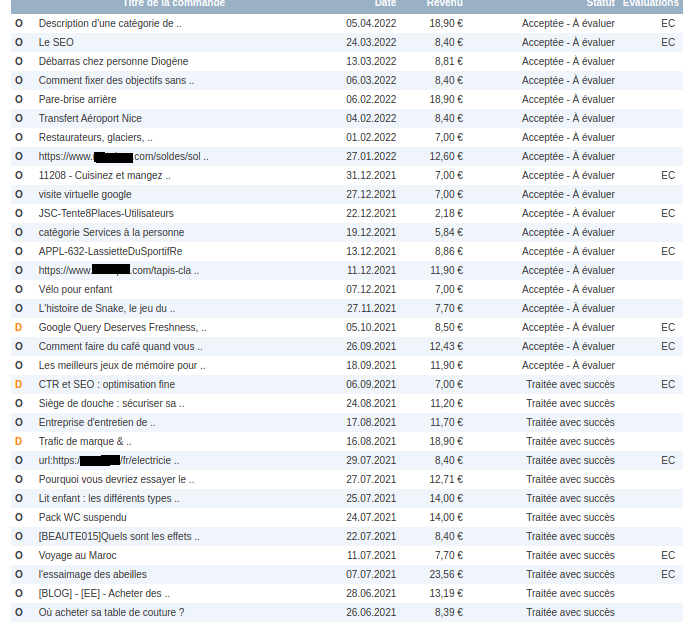Click the status of 'Le SEO' row
This screenshot has width=697, height=624.
[568, 42]
